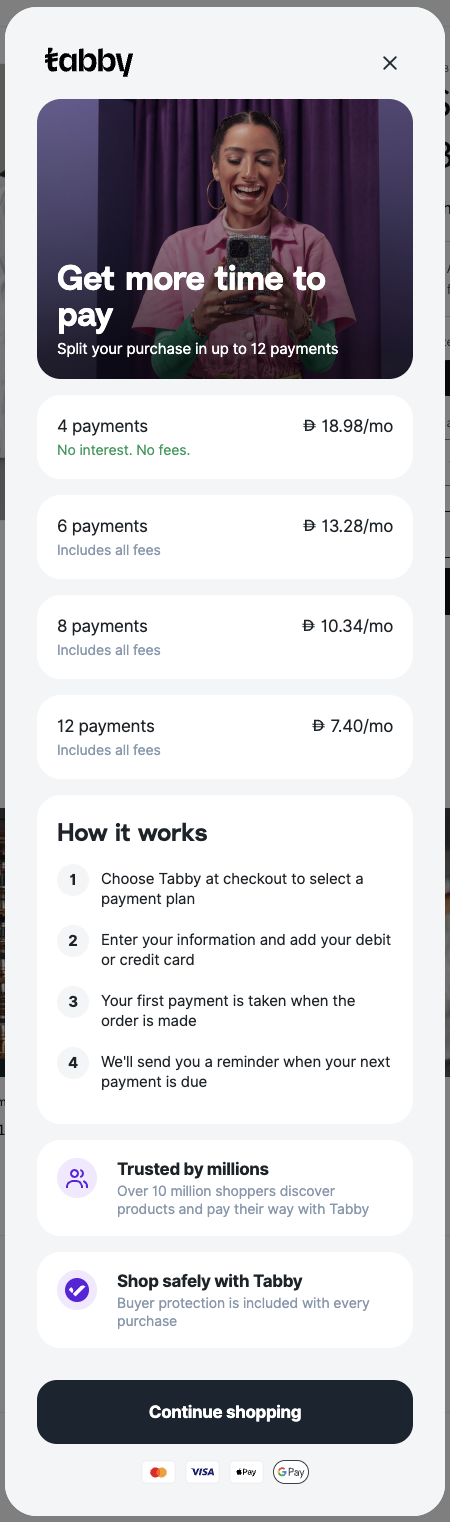Click the Tabby logo at the top
This screenshot has height=1522, width=450.
point(89,62)
